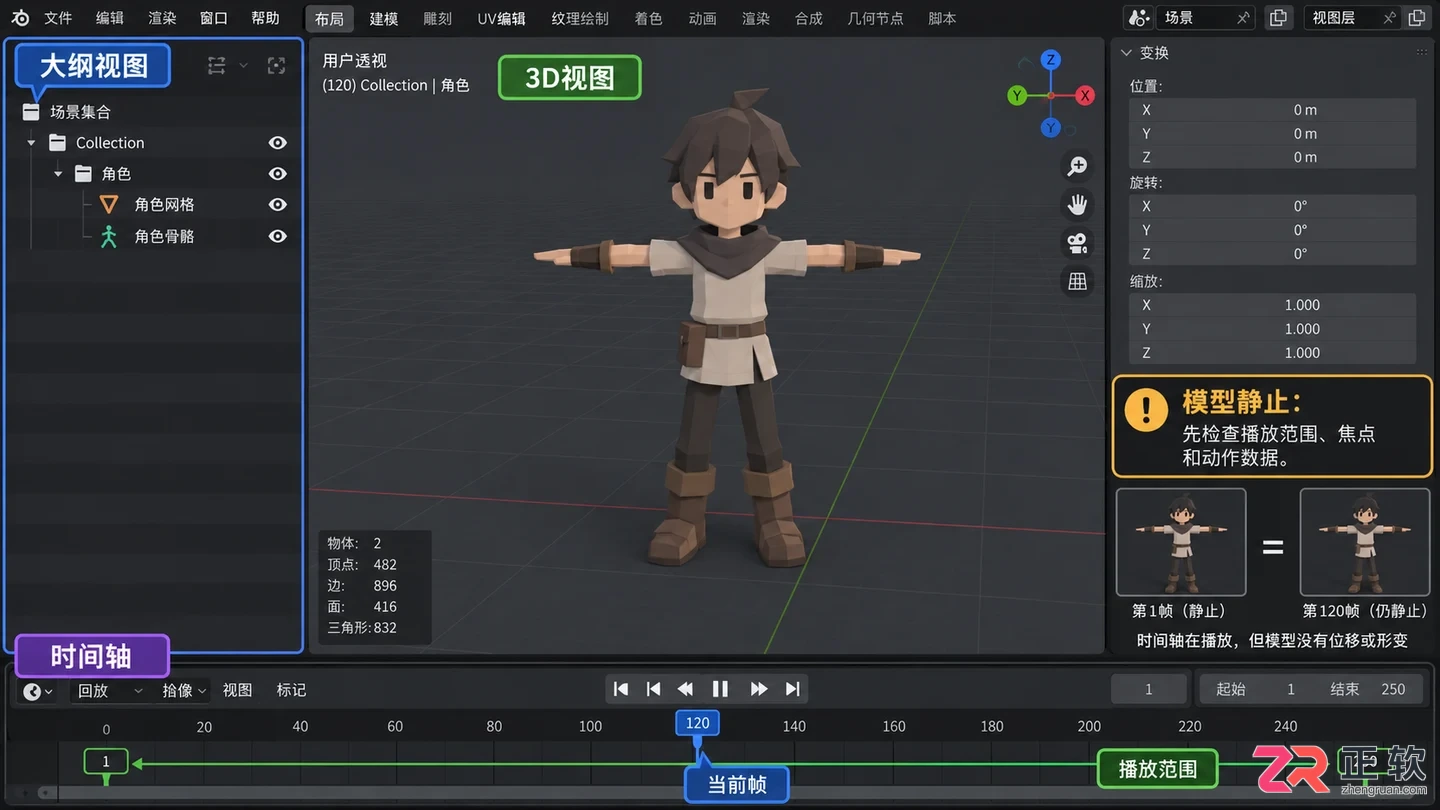Viewport: 1440px width, 810px height.
Task: Click the new scene copy icon after 场景
Action: coord(1278,18)
